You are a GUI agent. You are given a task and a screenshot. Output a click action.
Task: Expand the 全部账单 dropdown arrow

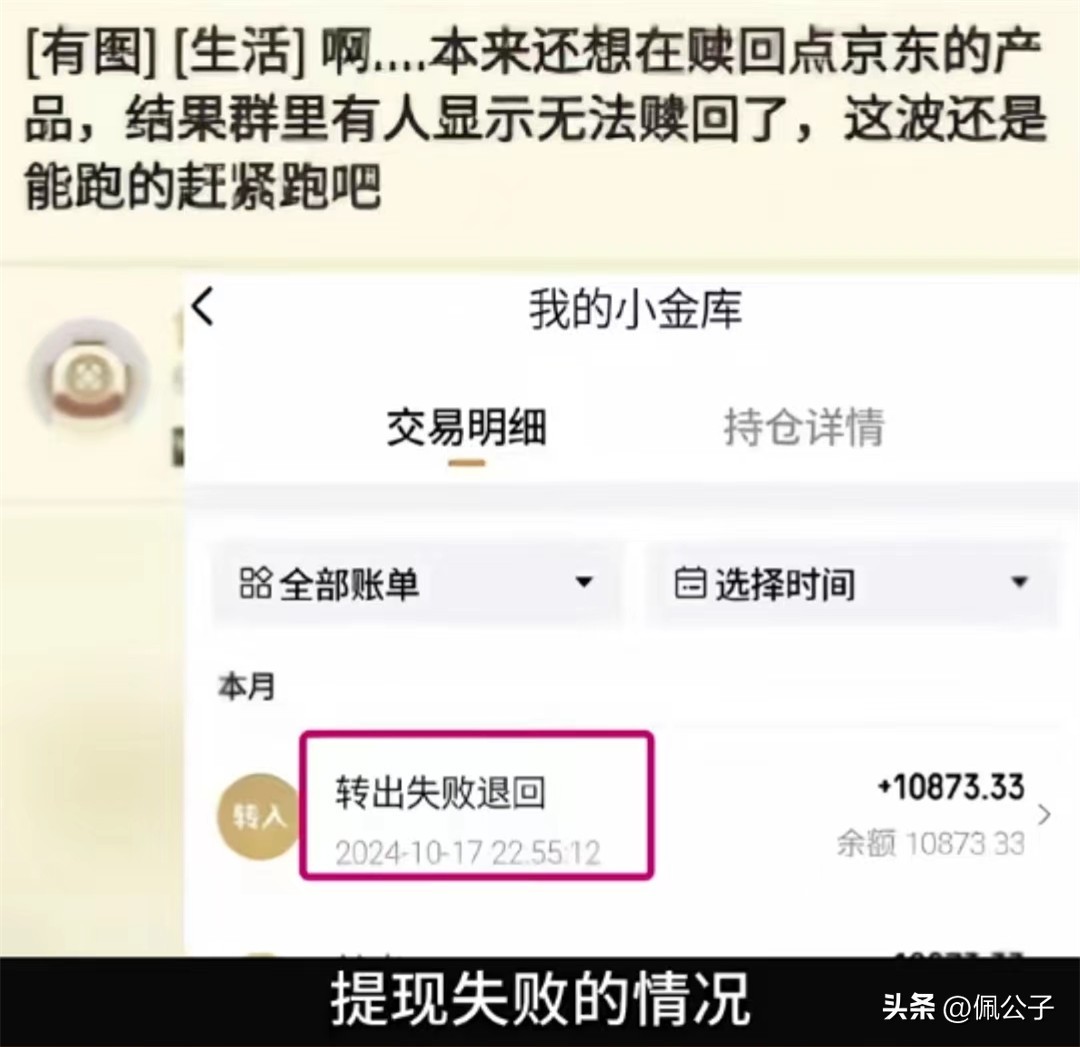[x=584, y=582]
